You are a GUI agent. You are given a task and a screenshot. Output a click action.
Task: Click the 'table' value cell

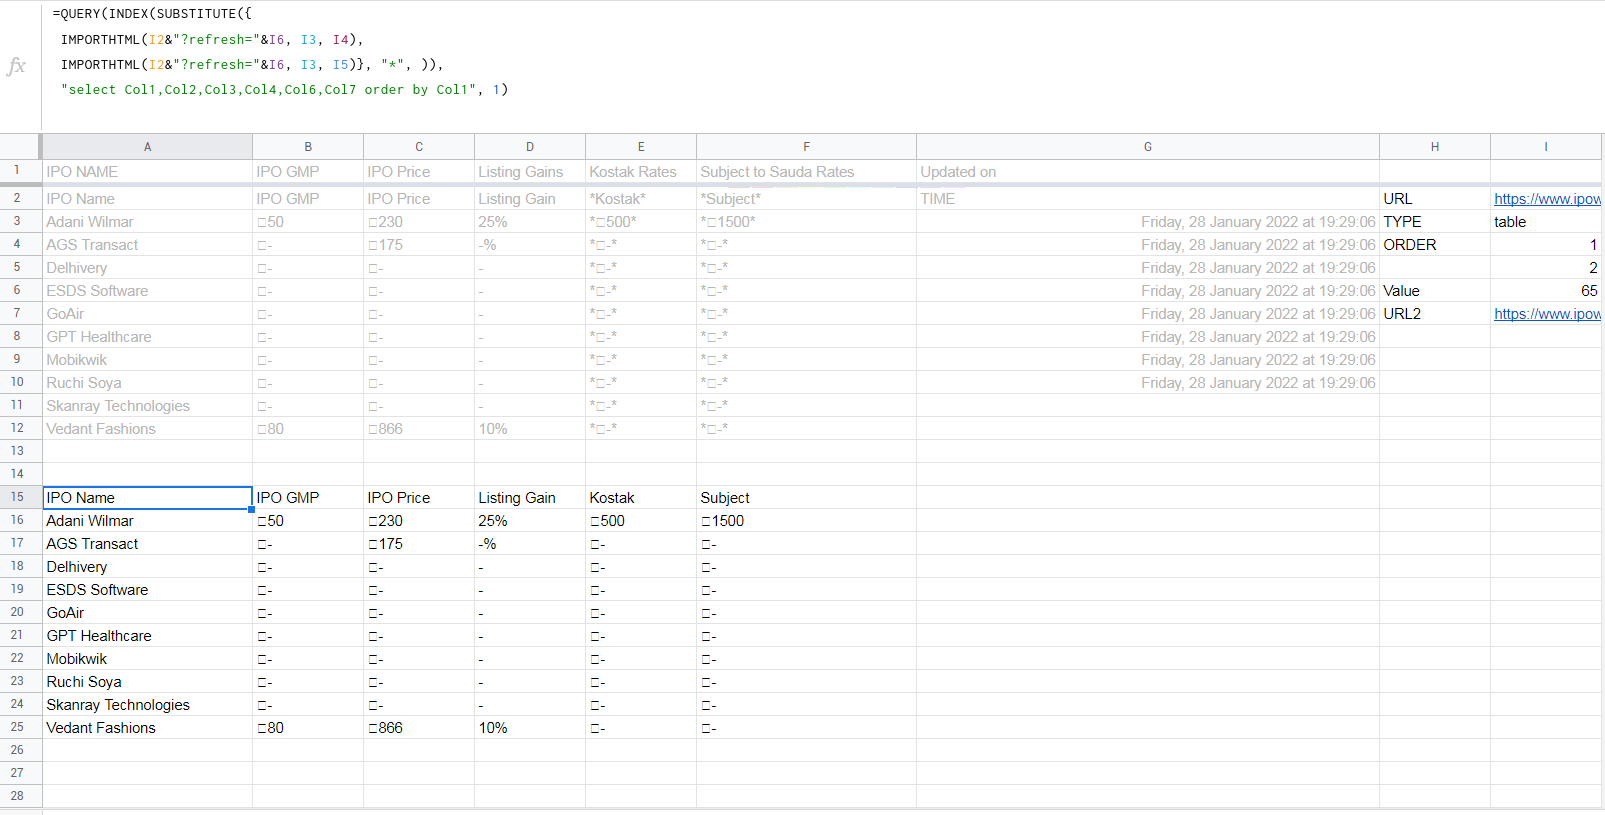[1546, 222]
